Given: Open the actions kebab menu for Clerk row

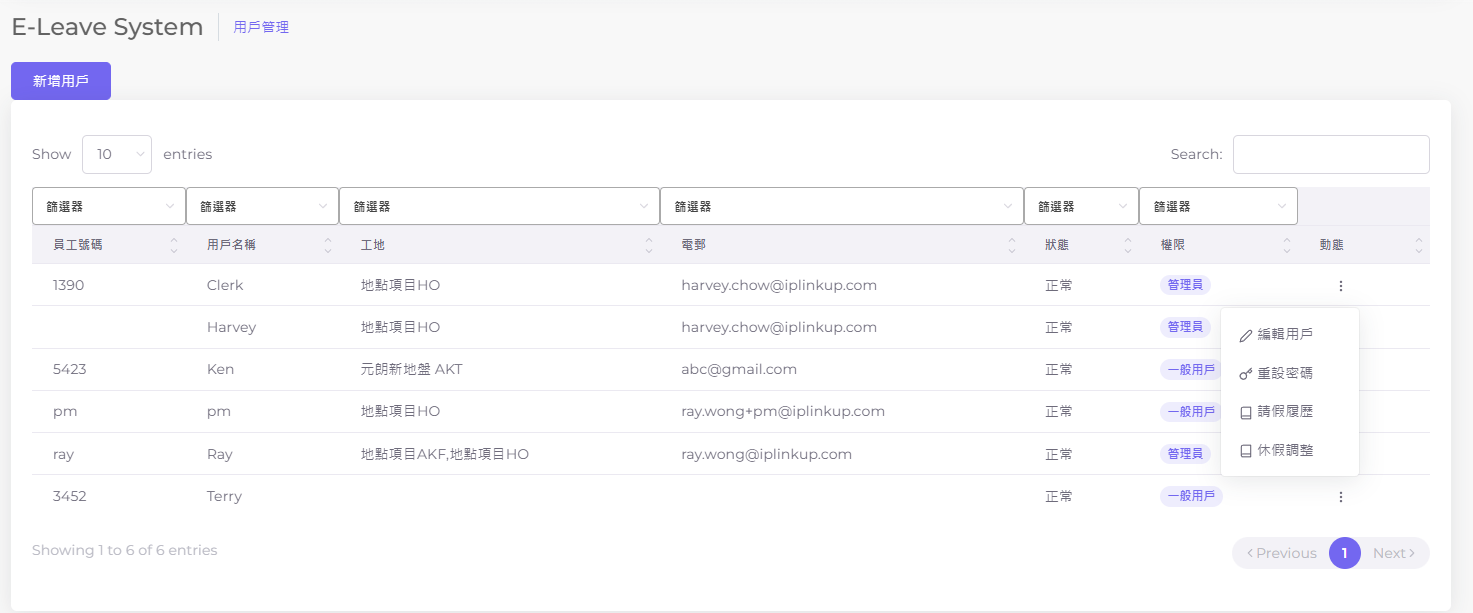Looking at the screenshot, I should 1340,286.
